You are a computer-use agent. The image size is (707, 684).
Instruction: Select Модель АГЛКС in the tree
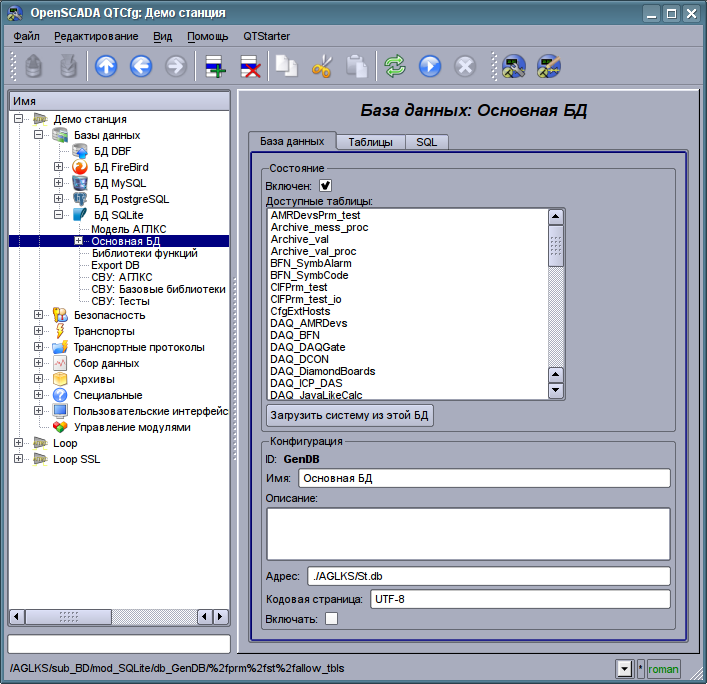pyautogui.click(x=129, y=229)
